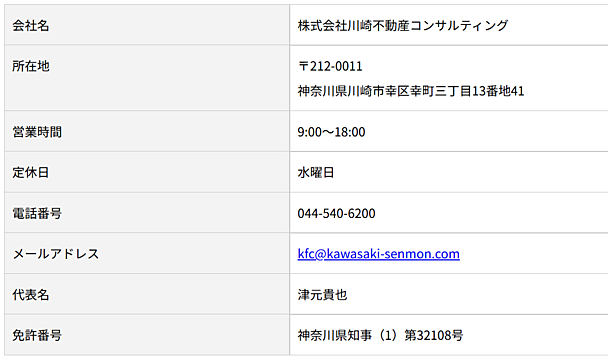Click the business hours 9:00〜18:00
Viewport: 608px width, 360px height.
[x=331, y=132]
